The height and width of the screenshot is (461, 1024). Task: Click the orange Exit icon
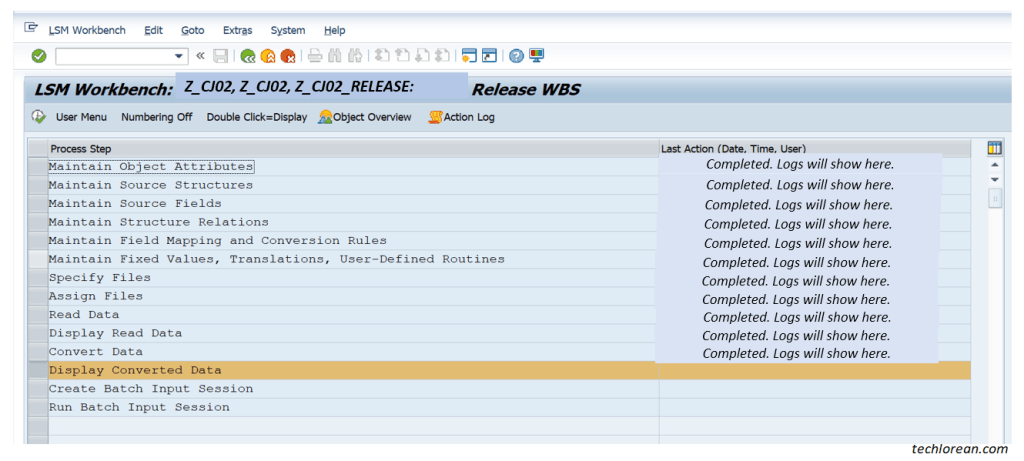pos(268,56)
